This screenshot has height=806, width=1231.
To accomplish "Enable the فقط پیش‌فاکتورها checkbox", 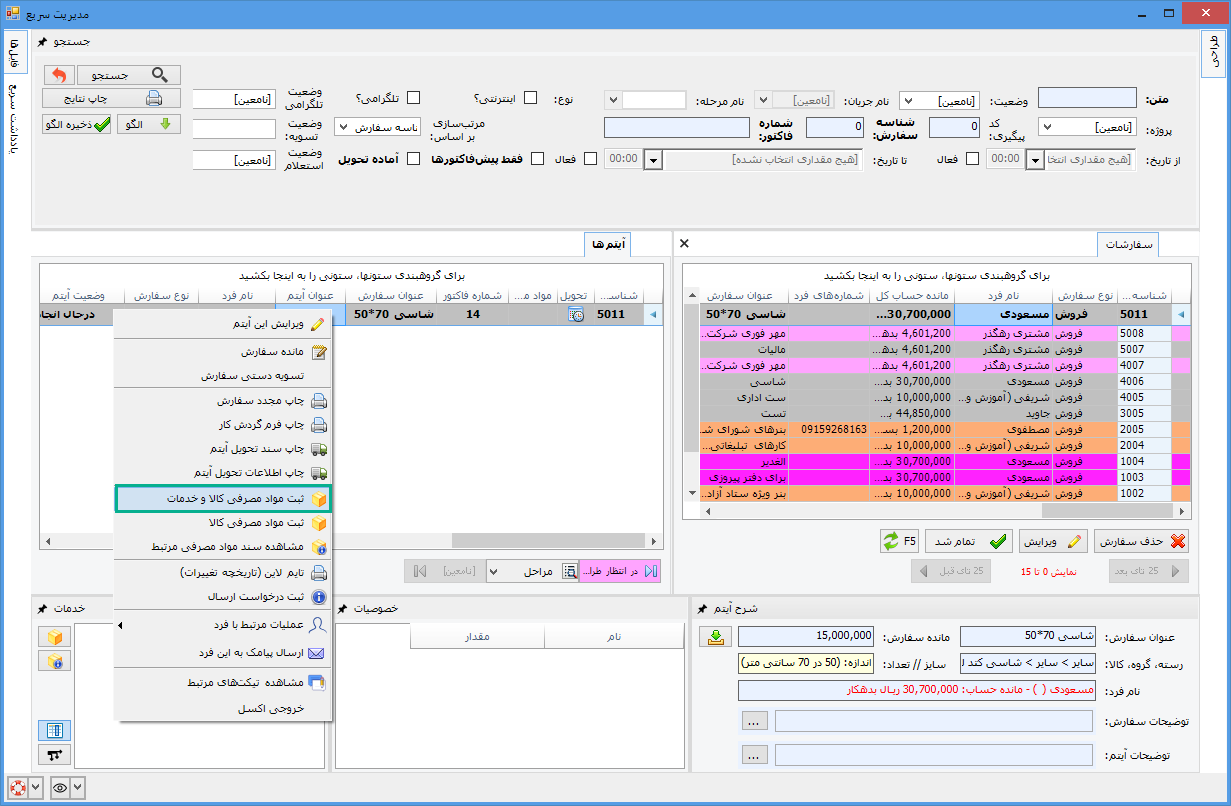I will coord(537,159).
